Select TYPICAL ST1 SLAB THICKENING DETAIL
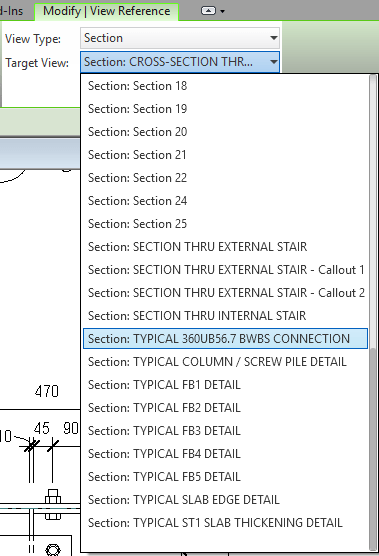Image resolution: width=379 pixels, height=556 pixels. [225, 523]
